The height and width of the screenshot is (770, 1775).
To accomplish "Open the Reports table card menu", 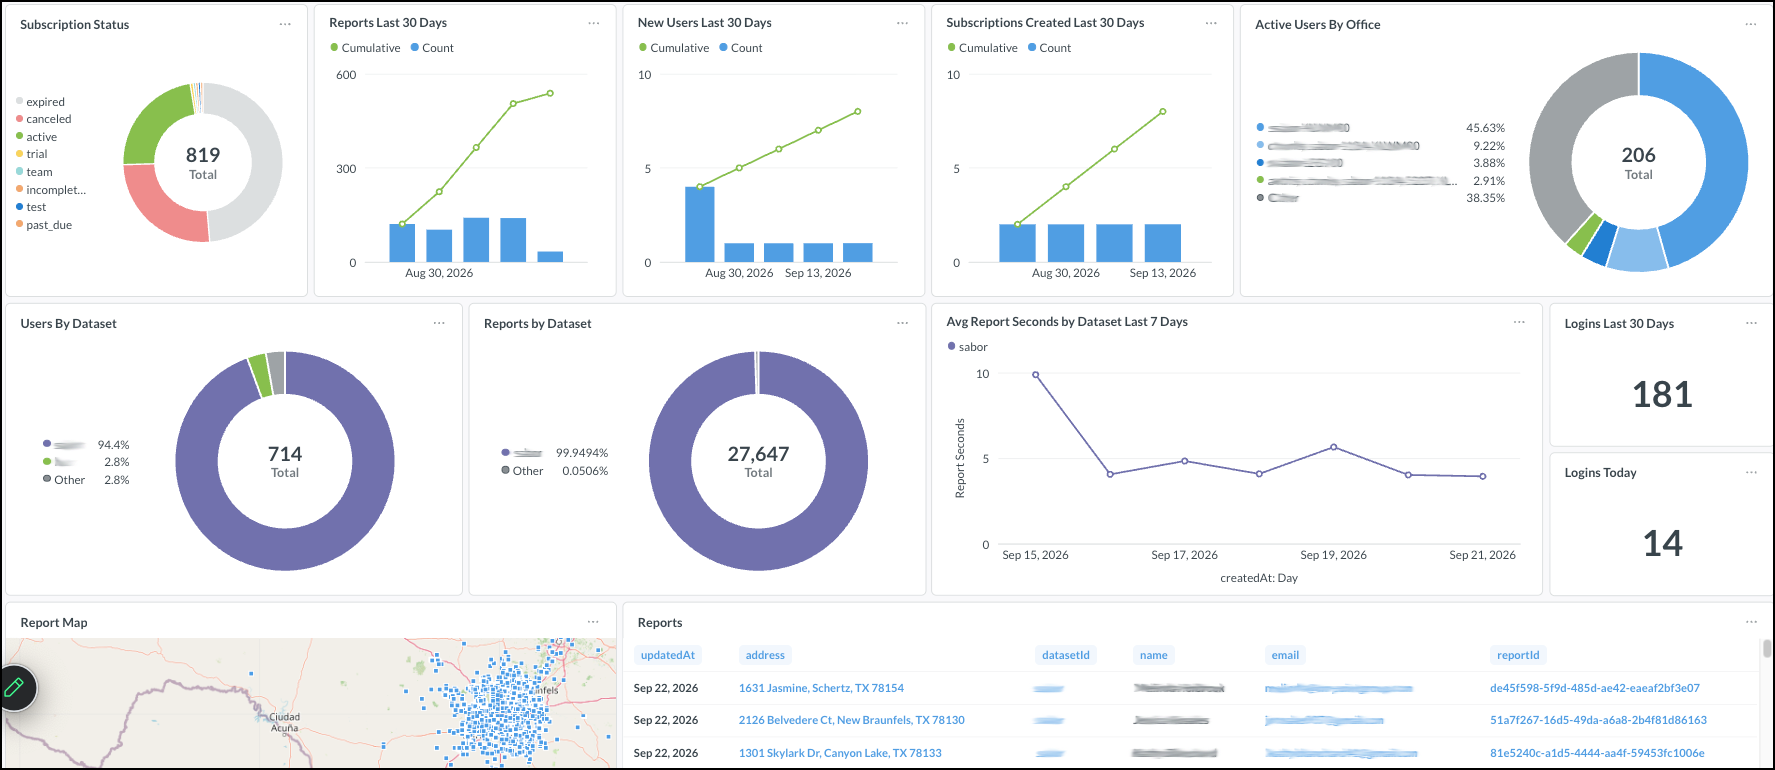I will (x=1751, y=622).
